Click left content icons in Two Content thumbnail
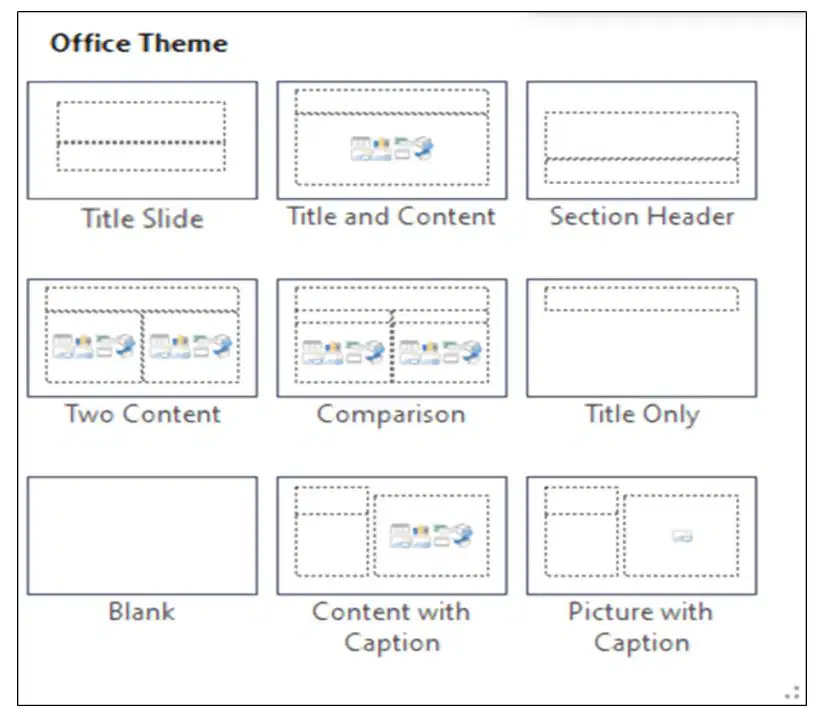Screen dimensions: 822x708 (94, 345)
